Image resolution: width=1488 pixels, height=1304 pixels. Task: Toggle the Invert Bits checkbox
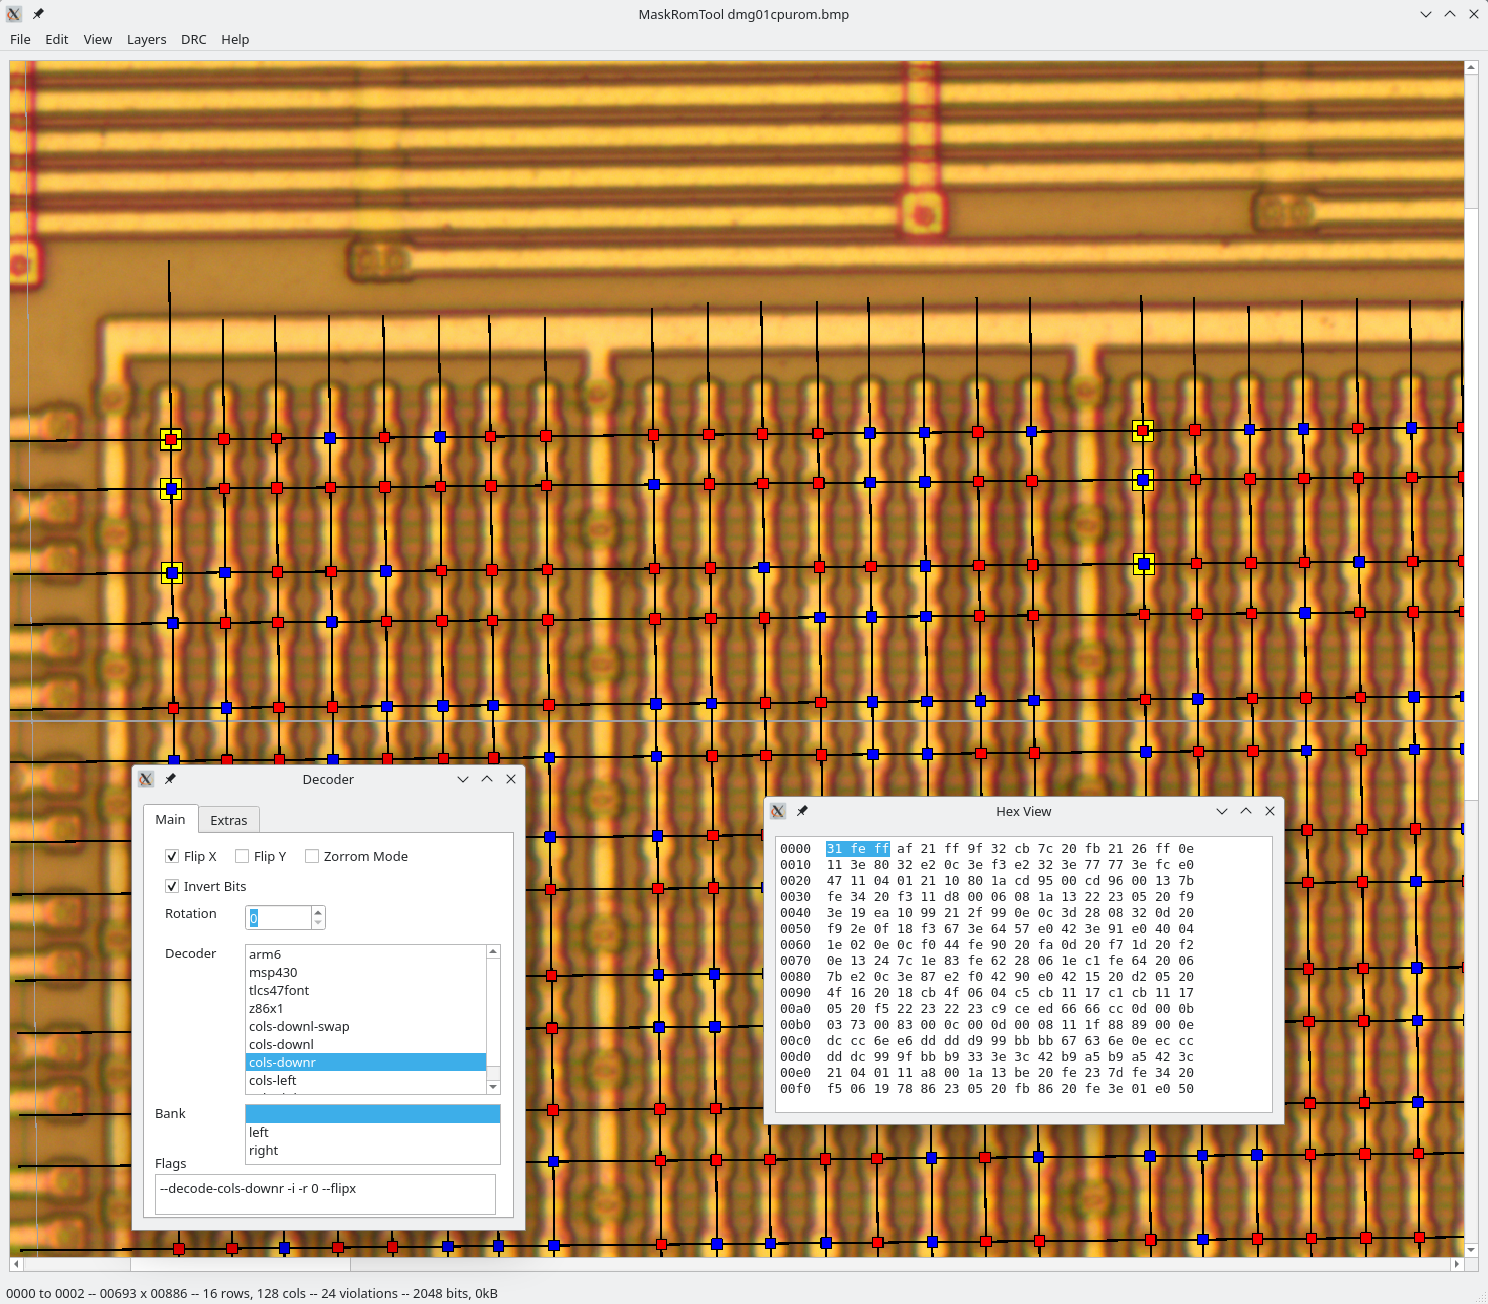(172, 886)
